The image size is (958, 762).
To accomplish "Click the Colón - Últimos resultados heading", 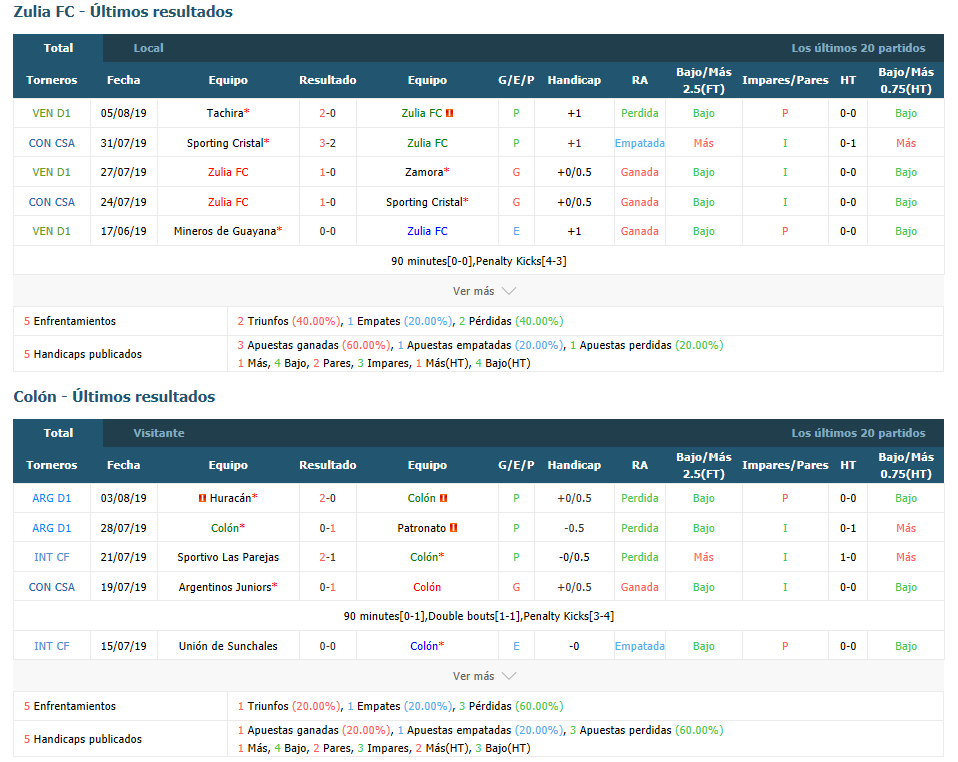I will tap(114, 397).
